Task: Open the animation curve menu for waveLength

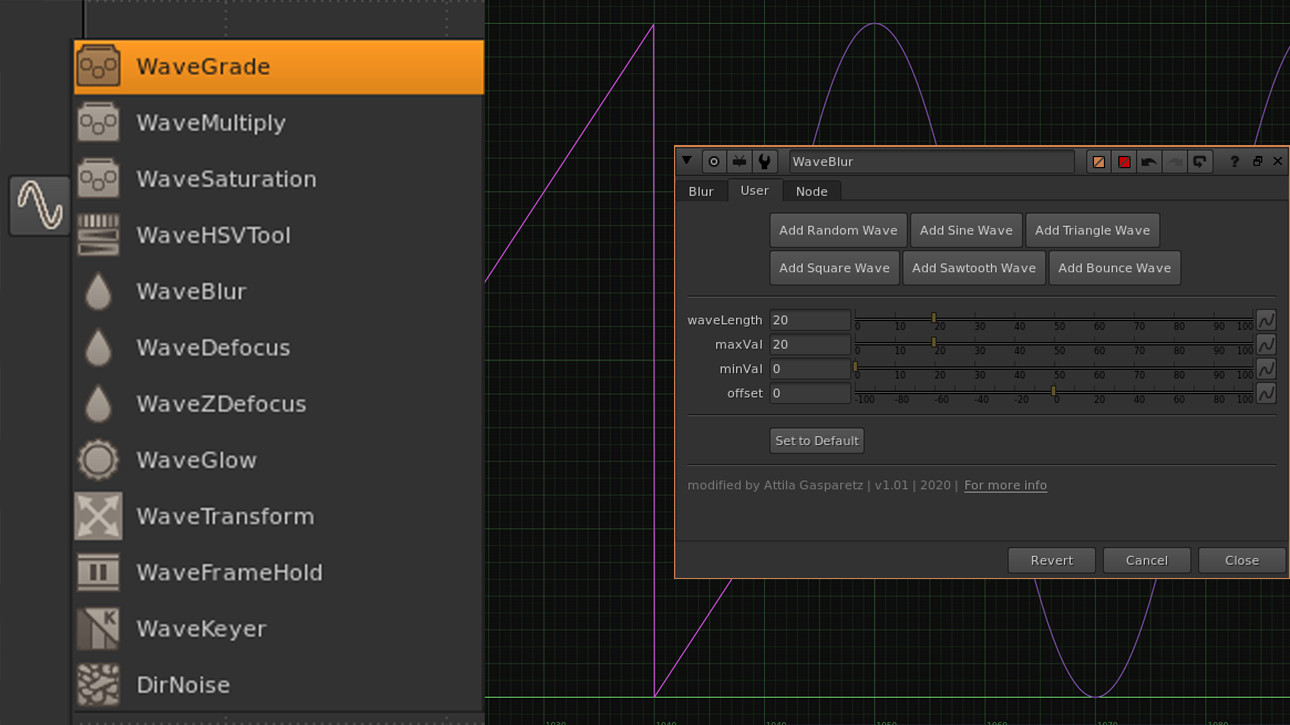Action: 1265,319
